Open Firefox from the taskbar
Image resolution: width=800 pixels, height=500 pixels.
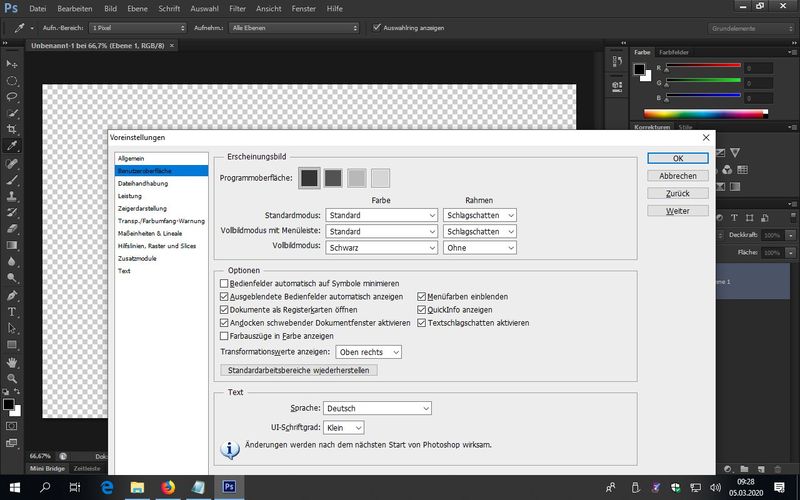coord(167,487)
